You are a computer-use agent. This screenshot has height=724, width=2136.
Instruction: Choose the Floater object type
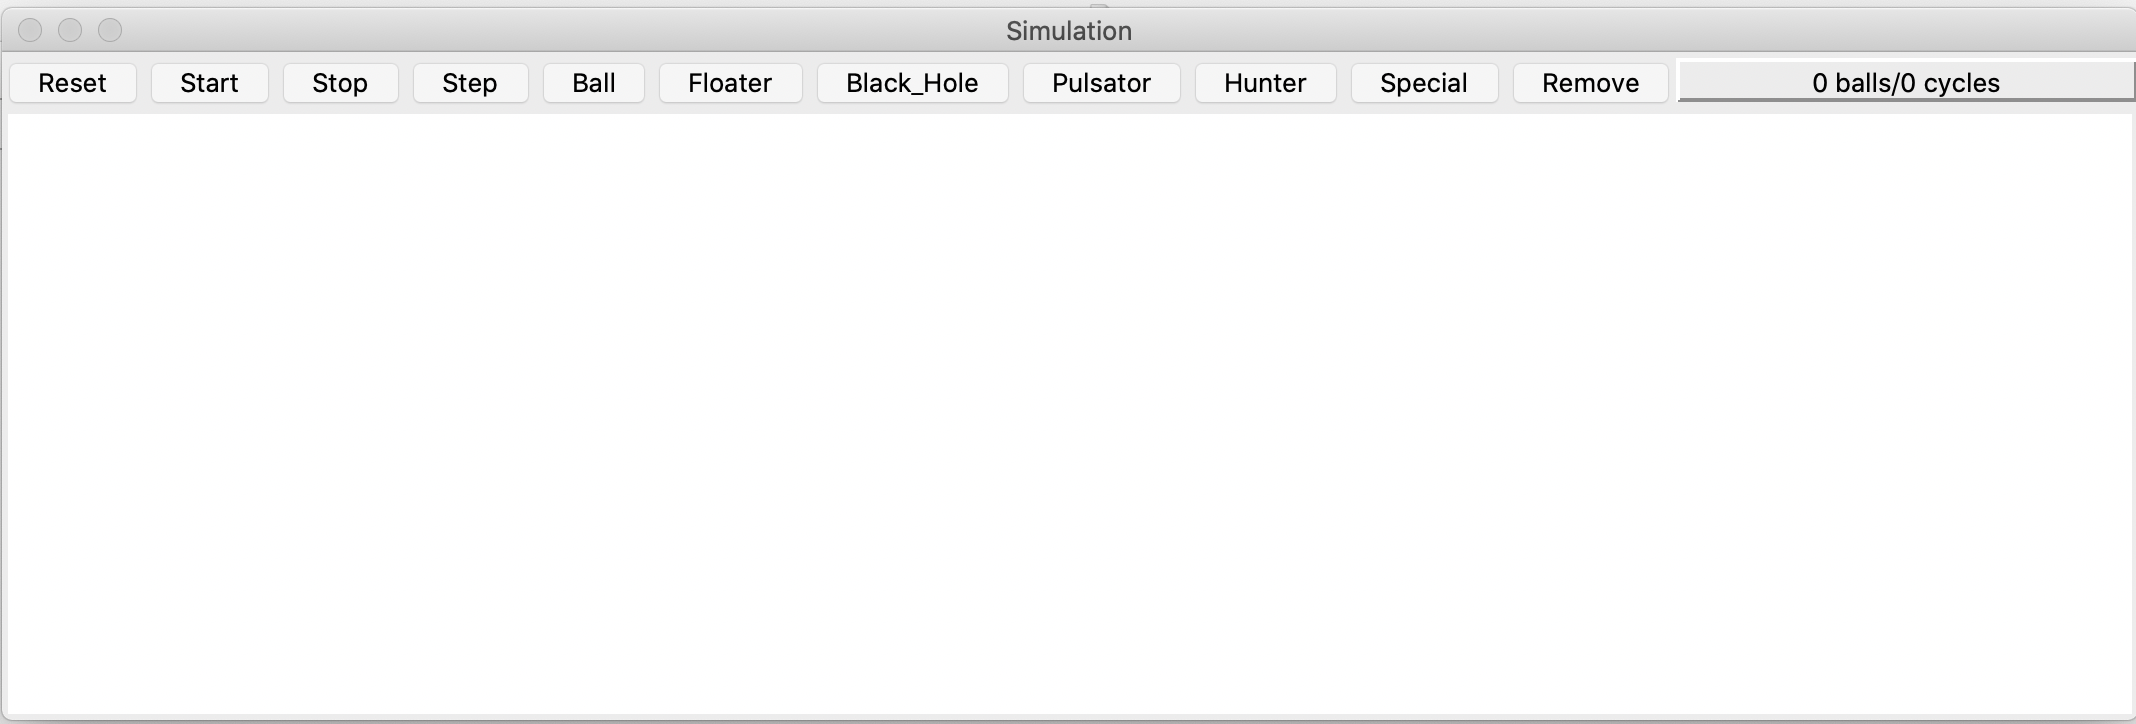[730, 83]
